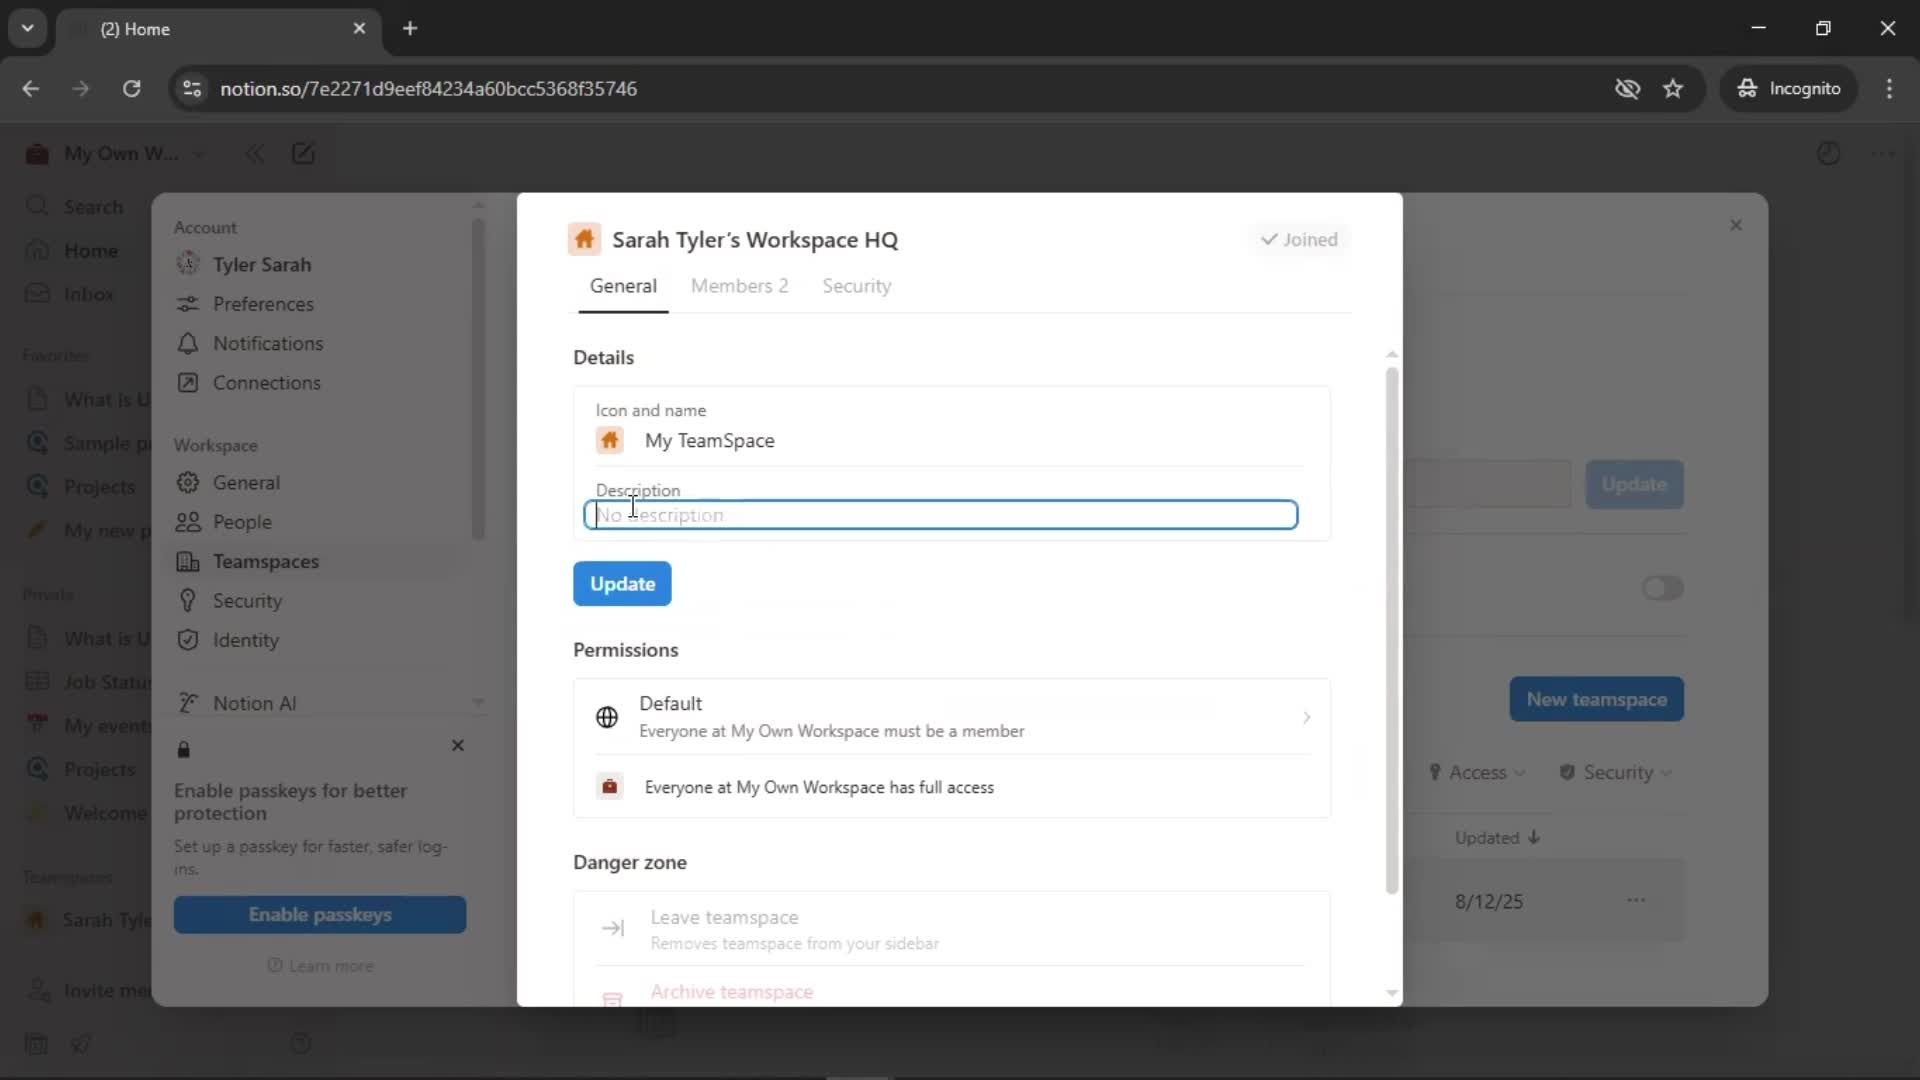Click the Incognito indicator button
1920x1080 pixels.
(x=1789, y=88)
